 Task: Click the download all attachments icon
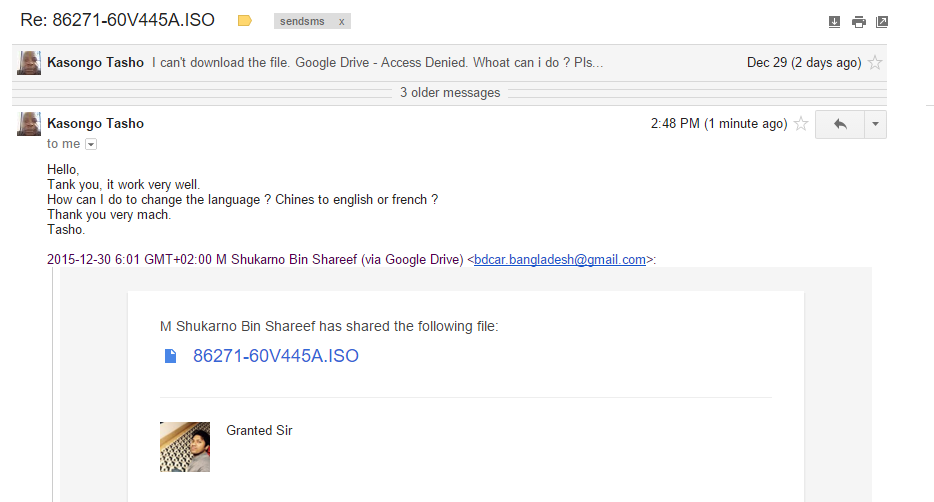(834, 22)
